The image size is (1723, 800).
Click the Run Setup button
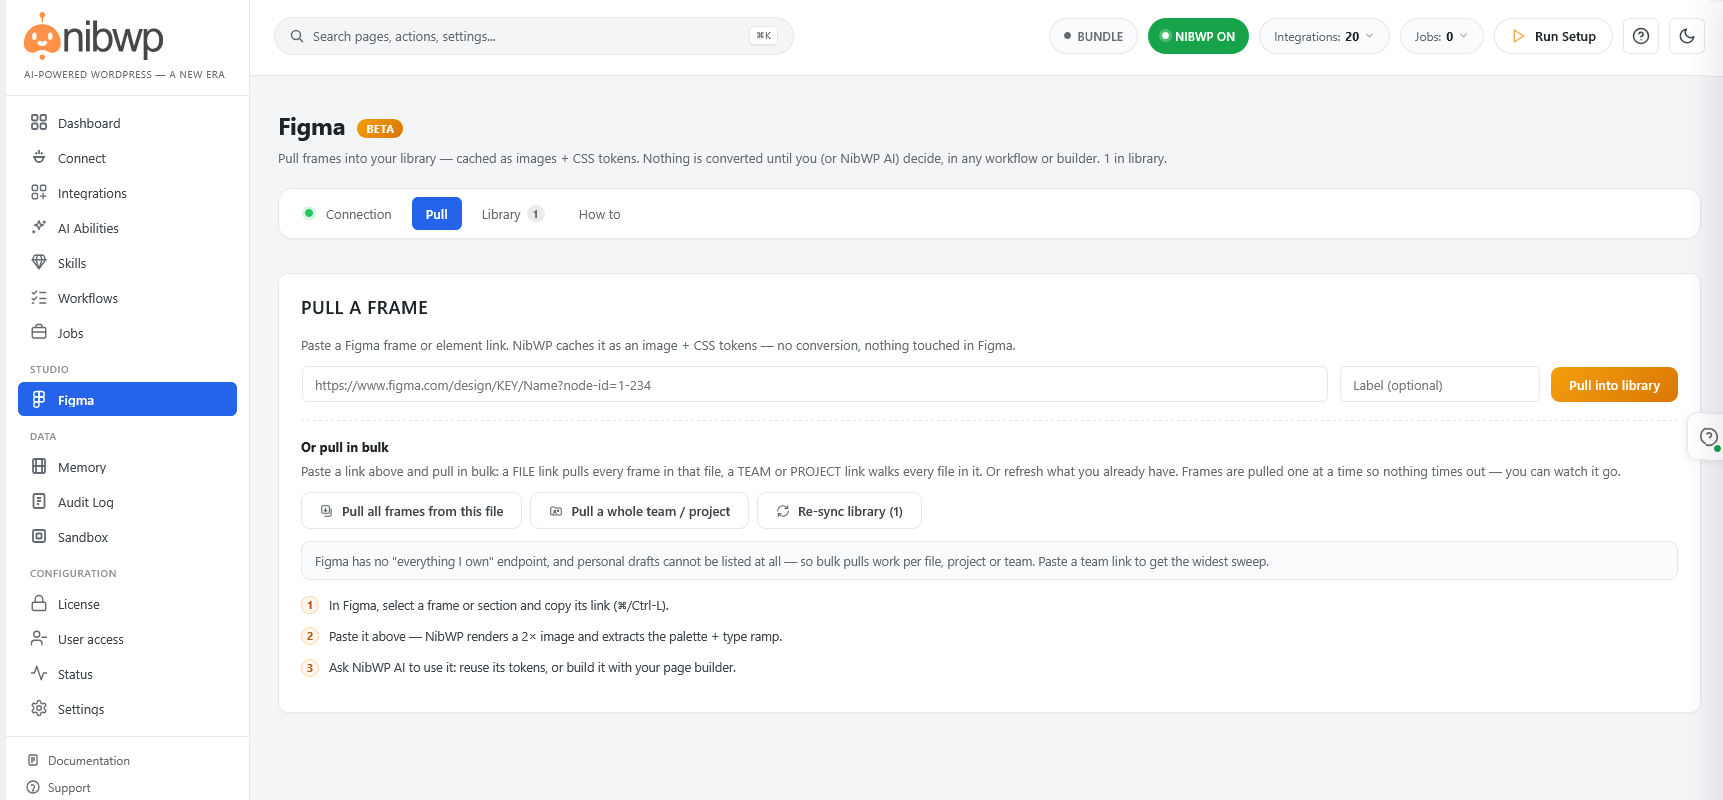pyautogui.click(x=1553, y=36)
